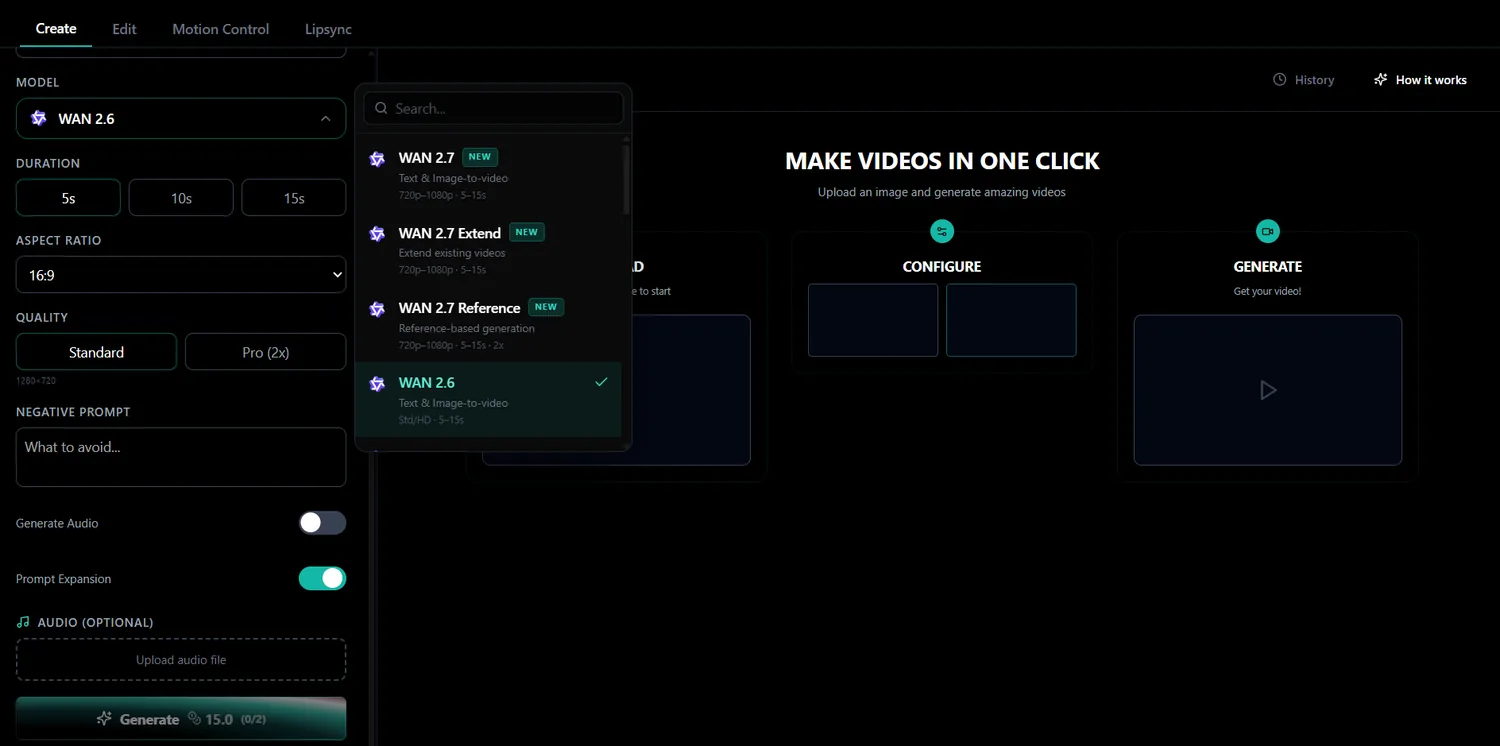The image size is (1500, 746).
Task: Click the play icon in Generate preview
Action: click(1268, 390)
